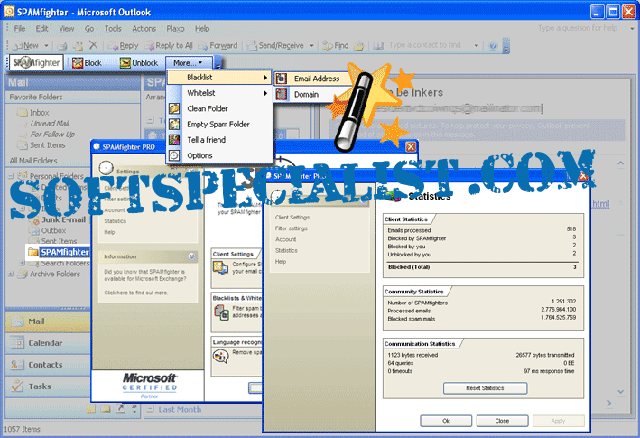This screenshot has height=438, width=640.
Task: Pick Domain in the Blacklist submenu
Action: (307, 94)
